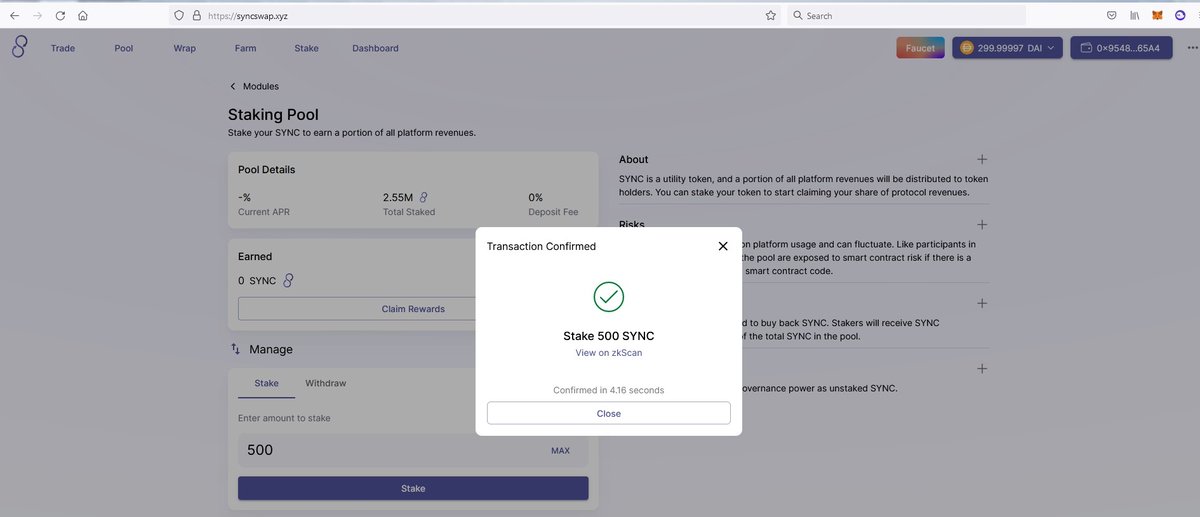
Task: Expand the fourth info section plus
Action: [982, 368]
